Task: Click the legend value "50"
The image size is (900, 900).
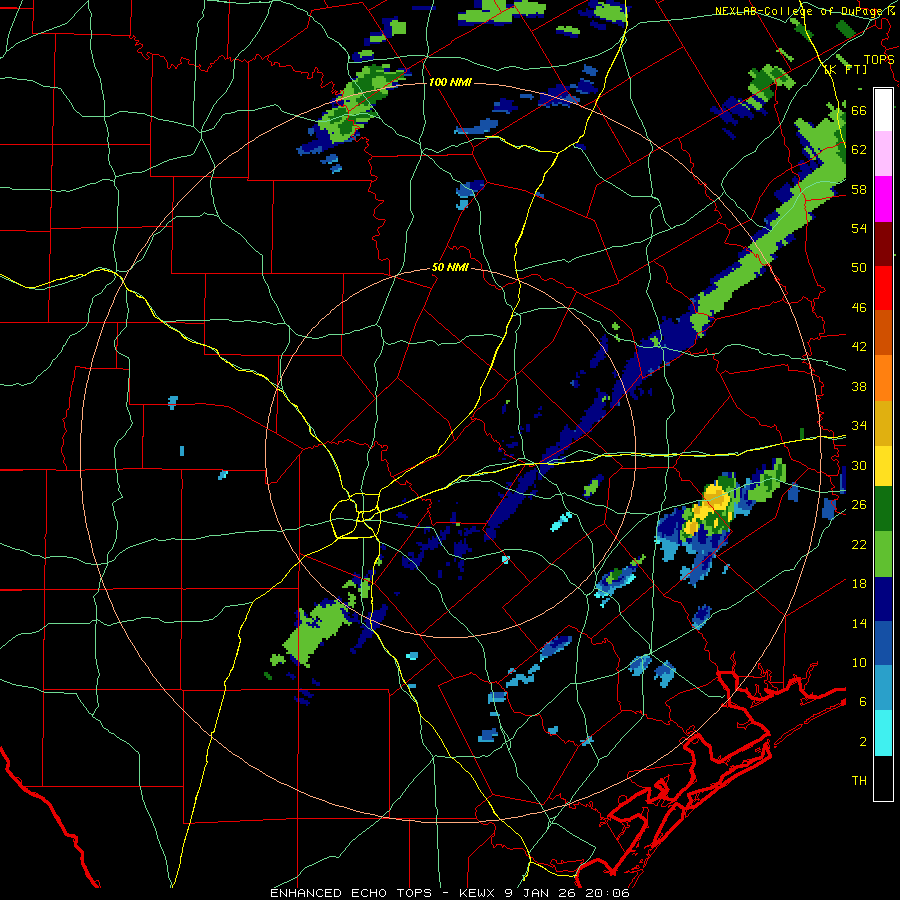Action: coord(859,268)
